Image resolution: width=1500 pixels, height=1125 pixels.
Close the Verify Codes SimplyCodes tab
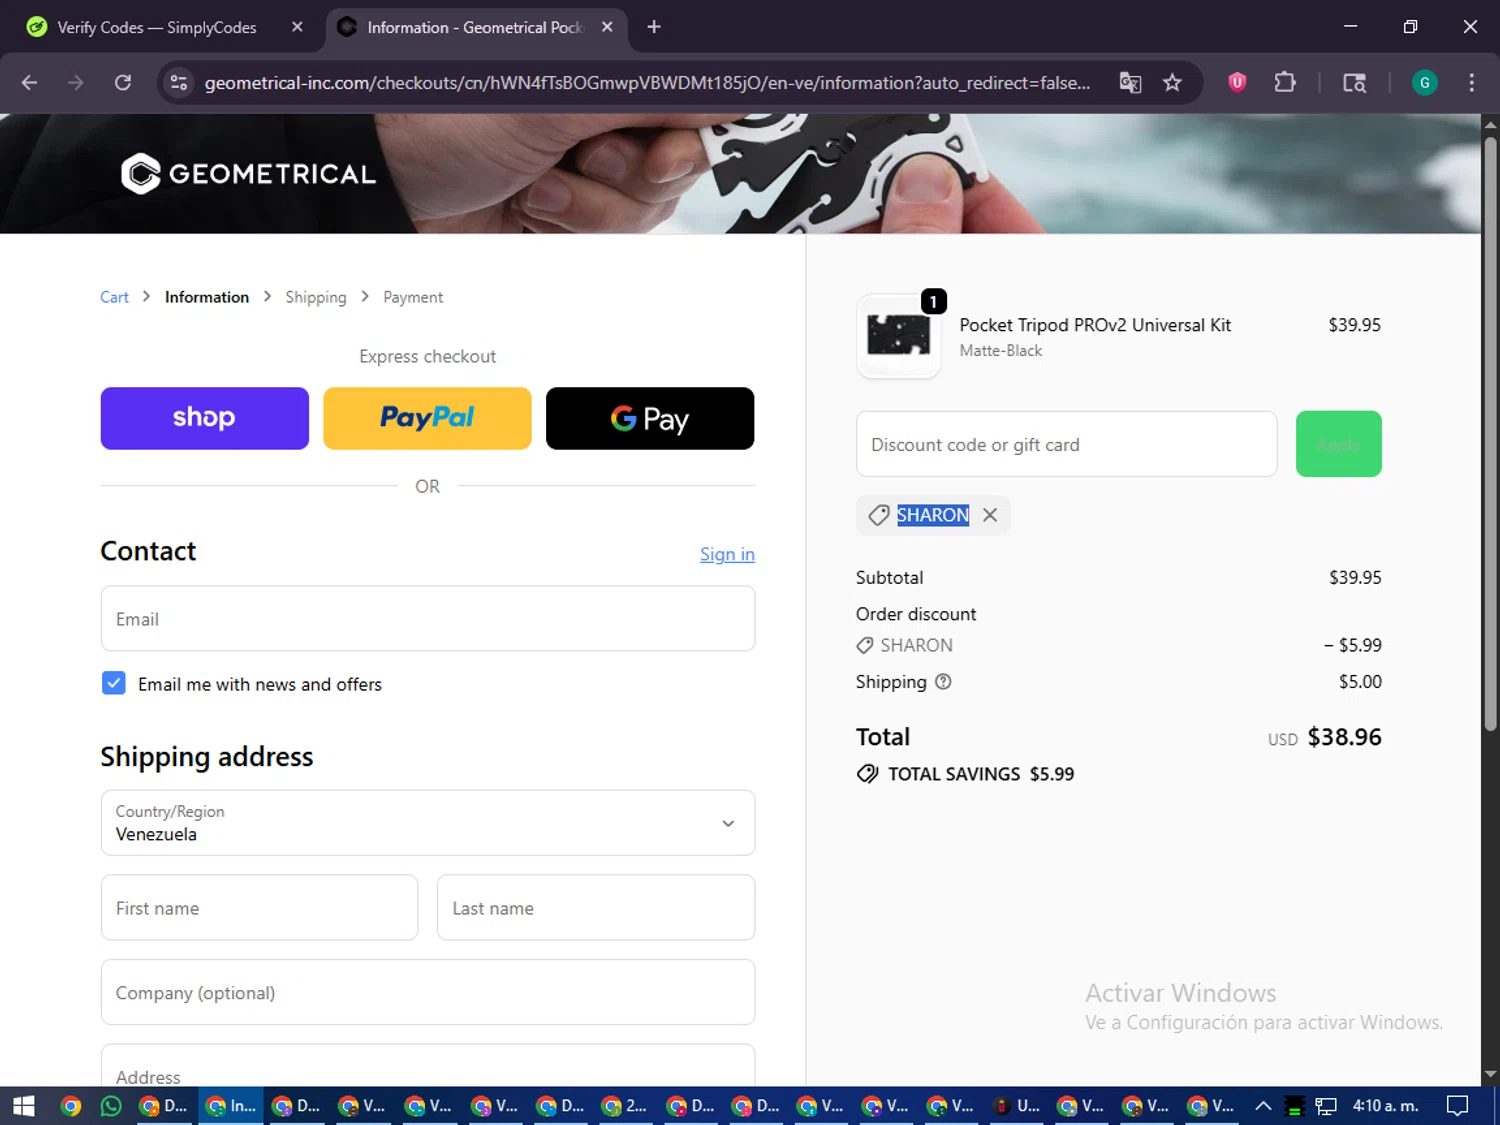pos(297,27)
